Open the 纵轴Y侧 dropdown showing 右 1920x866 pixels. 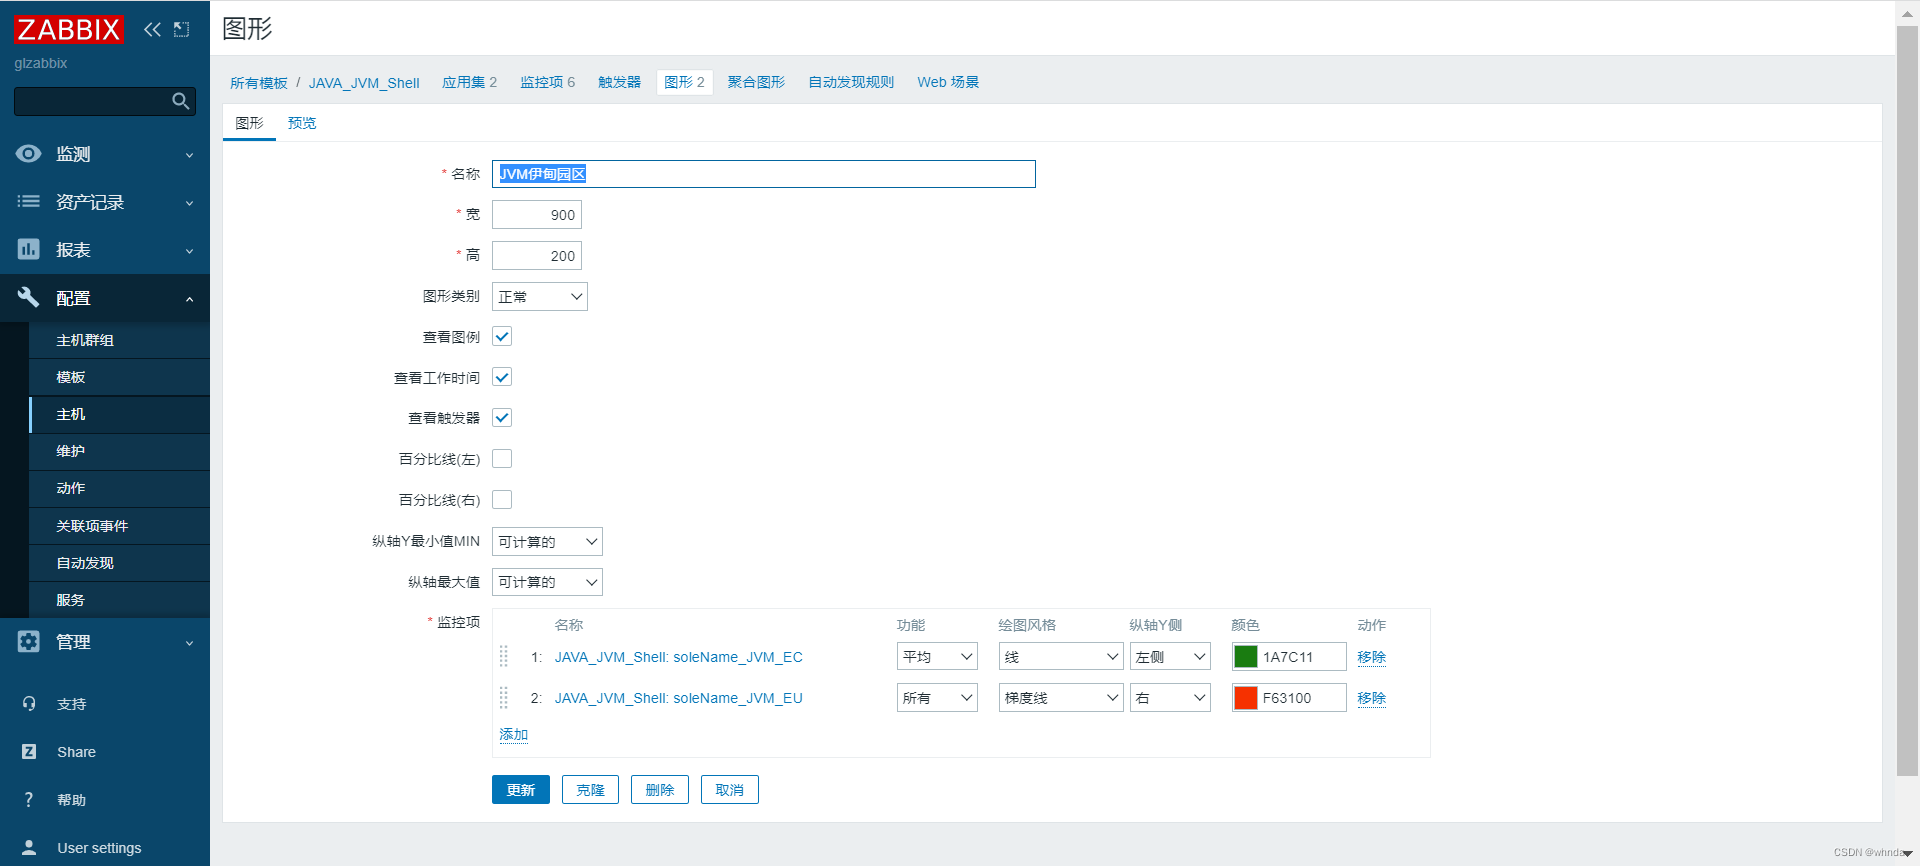(1170, 698)
